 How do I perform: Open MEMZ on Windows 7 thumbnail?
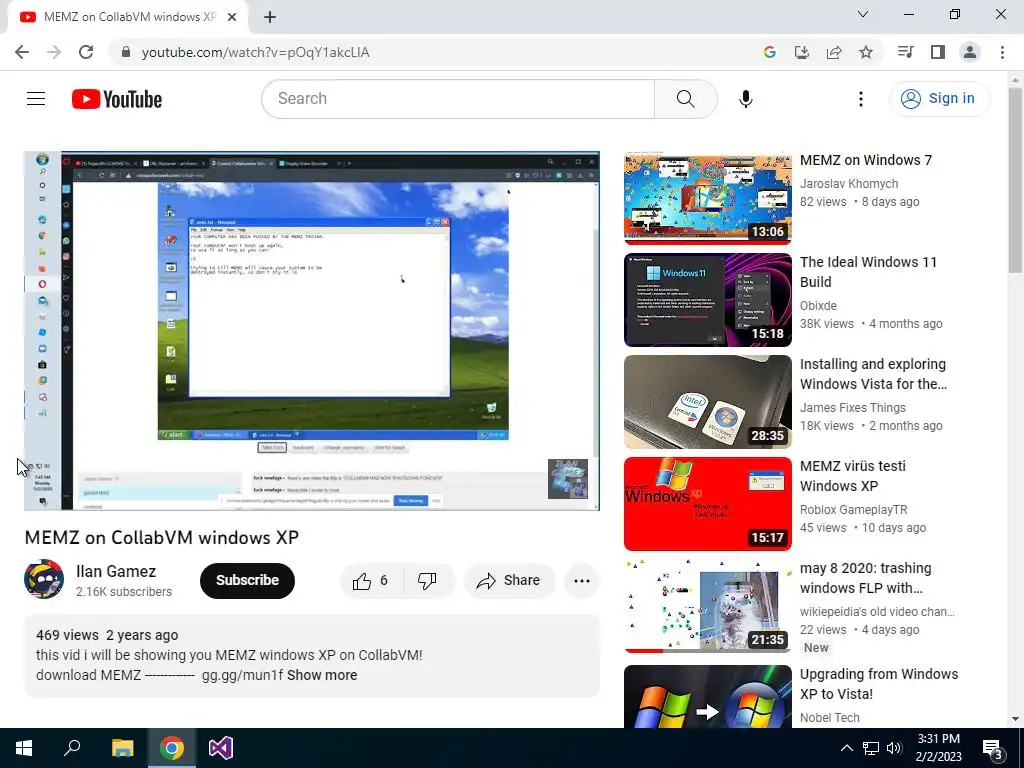click(x=708, y=198)
